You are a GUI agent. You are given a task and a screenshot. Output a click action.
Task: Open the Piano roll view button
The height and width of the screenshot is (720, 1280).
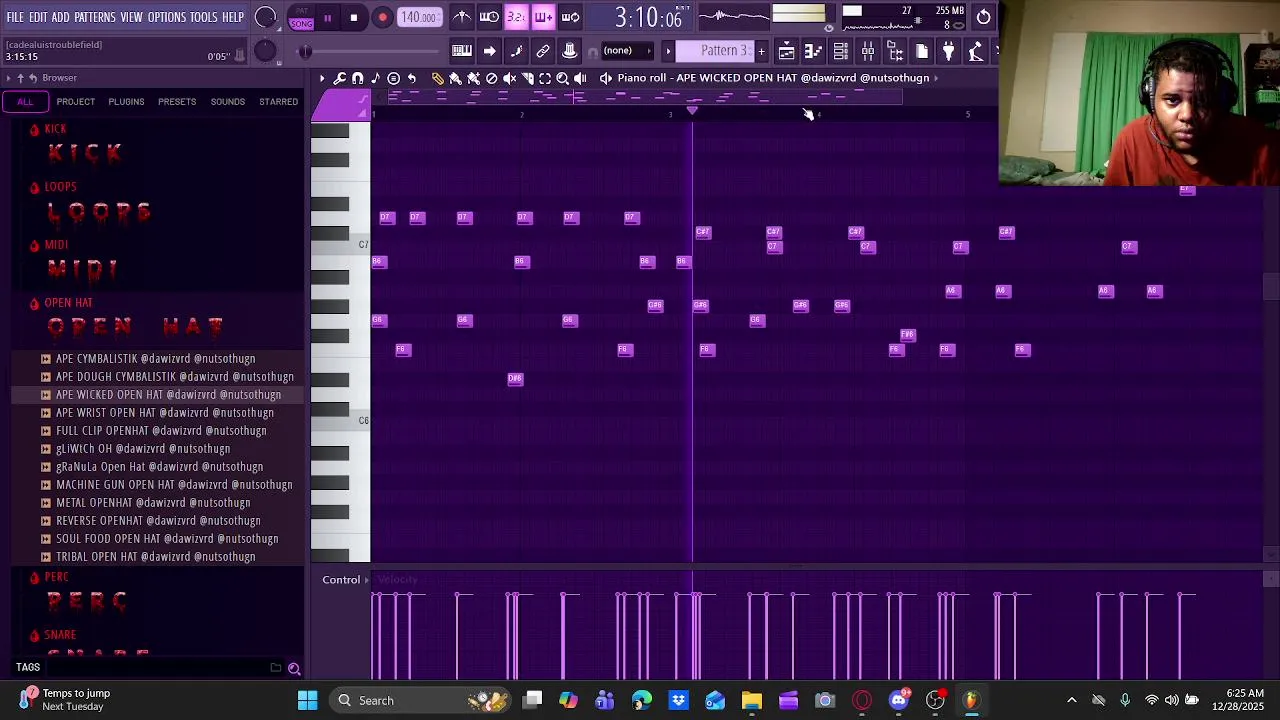point(814,51)
